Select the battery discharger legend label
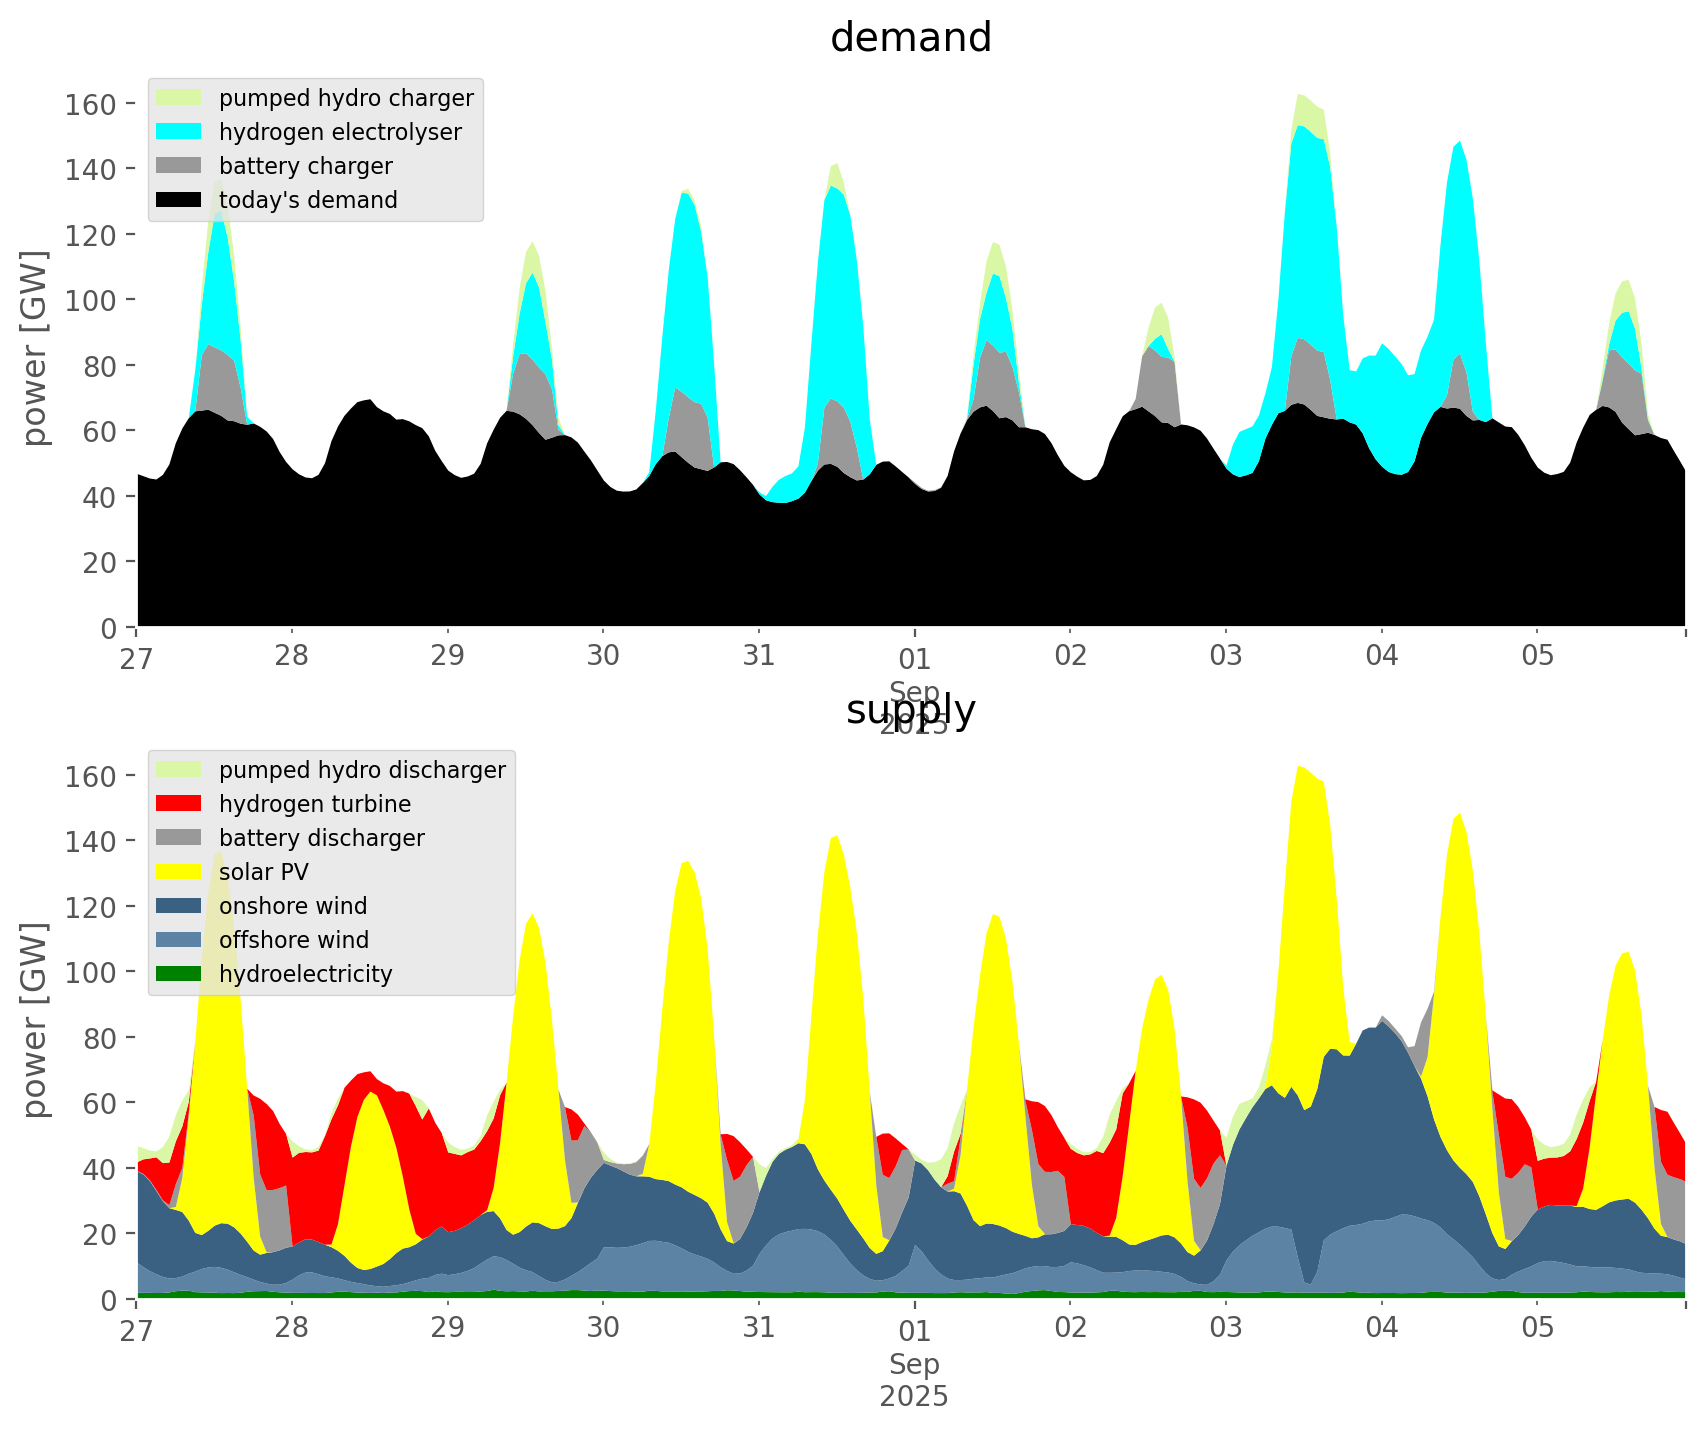 pyautogui.click(x=321, y=838)
